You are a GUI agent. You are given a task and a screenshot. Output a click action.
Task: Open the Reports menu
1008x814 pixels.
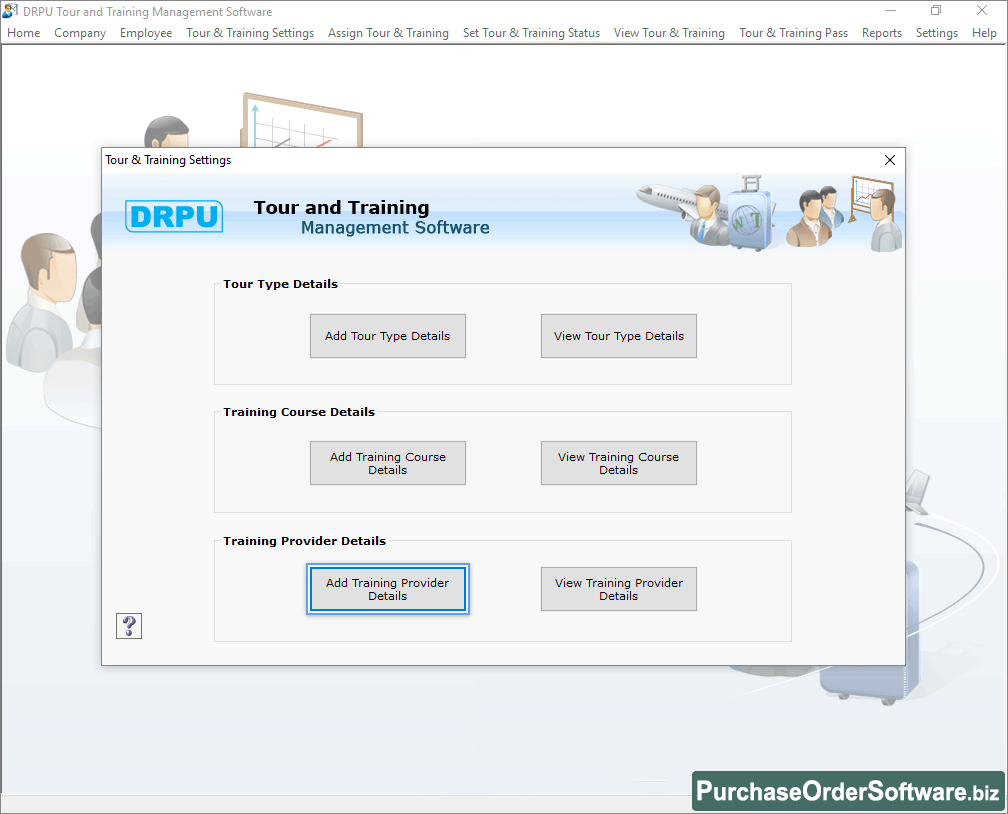click(x=881, y=33)
